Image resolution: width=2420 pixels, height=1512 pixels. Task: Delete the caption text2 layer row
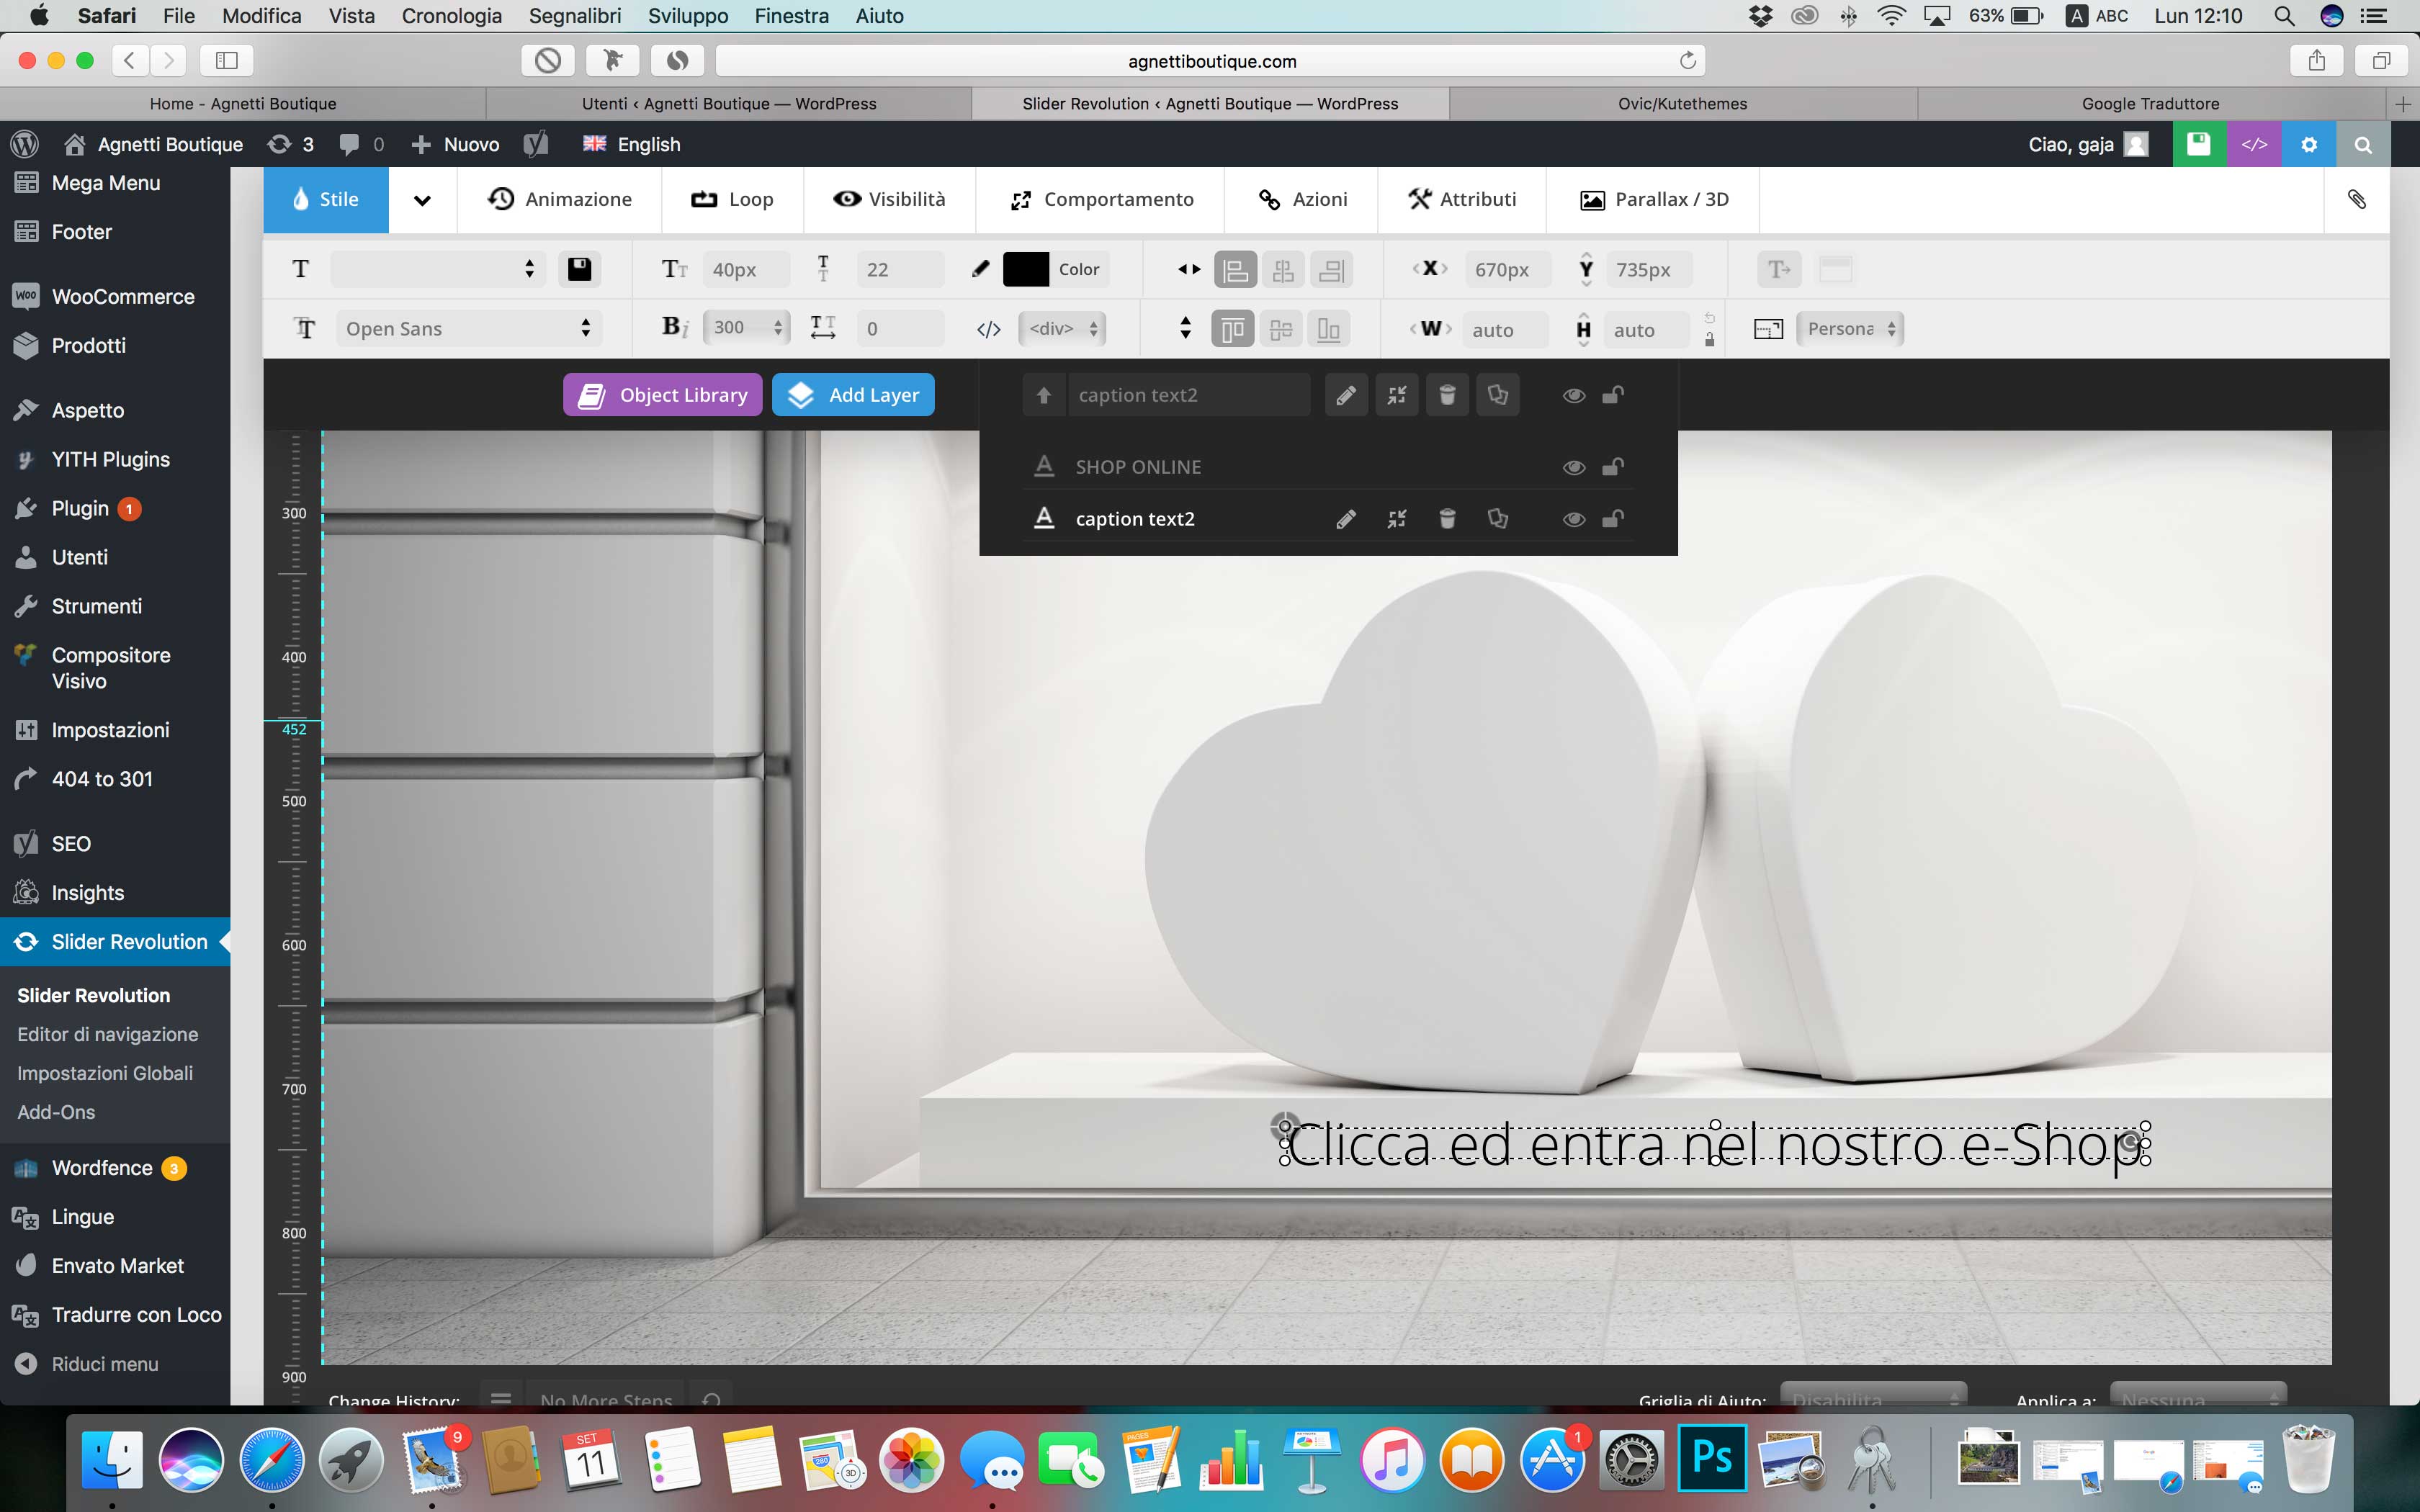(1447, 518)
